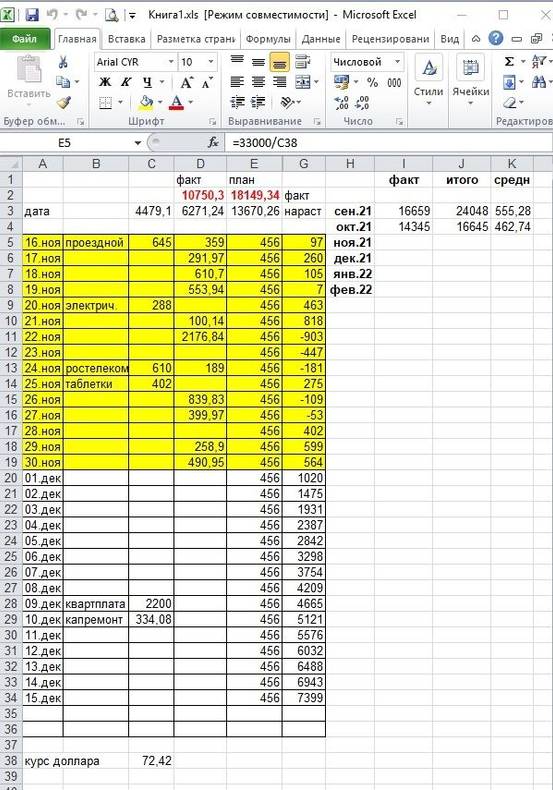Open the Name Box dropdown arrow
The height and width of the screenshot is (790, 553).
(137, 143)
